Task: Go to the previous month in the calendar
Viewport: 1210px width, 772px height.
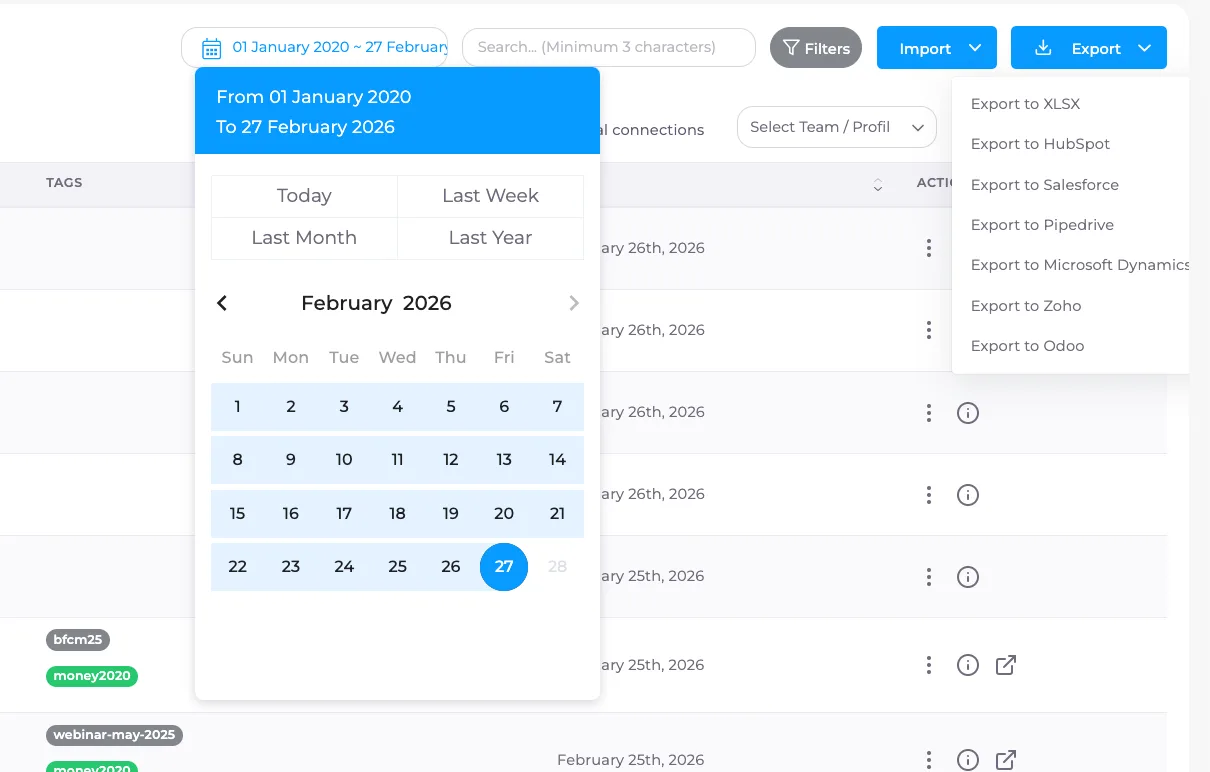Action: pos(222,303)
